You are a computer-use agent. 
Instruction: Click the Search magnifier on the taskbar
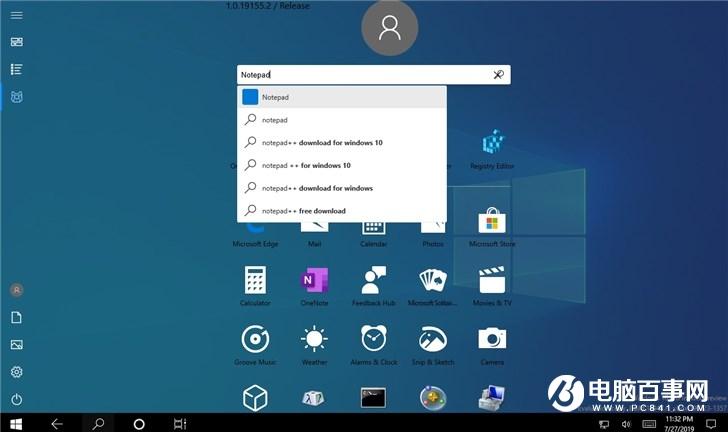tap(98, 424)
